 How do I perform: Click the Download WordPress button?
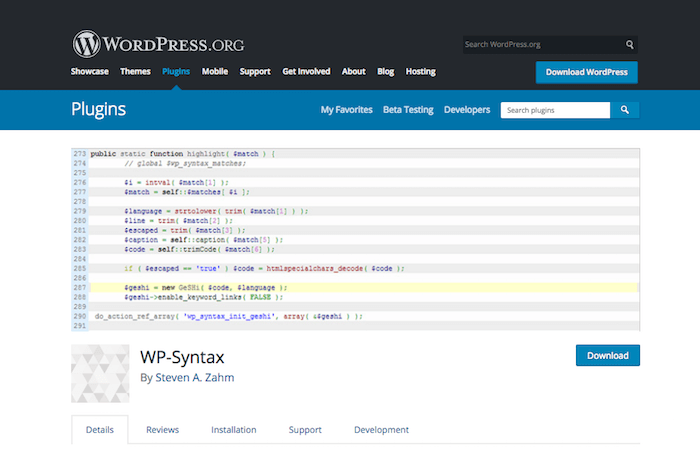[587, 72]
